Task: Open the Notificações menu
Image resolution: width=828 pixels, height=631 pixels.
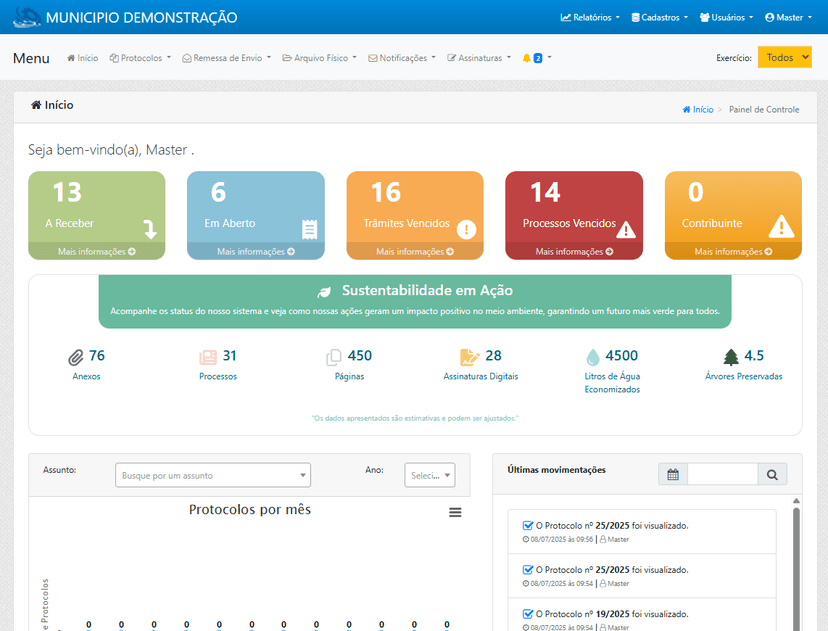Action: 402,58
